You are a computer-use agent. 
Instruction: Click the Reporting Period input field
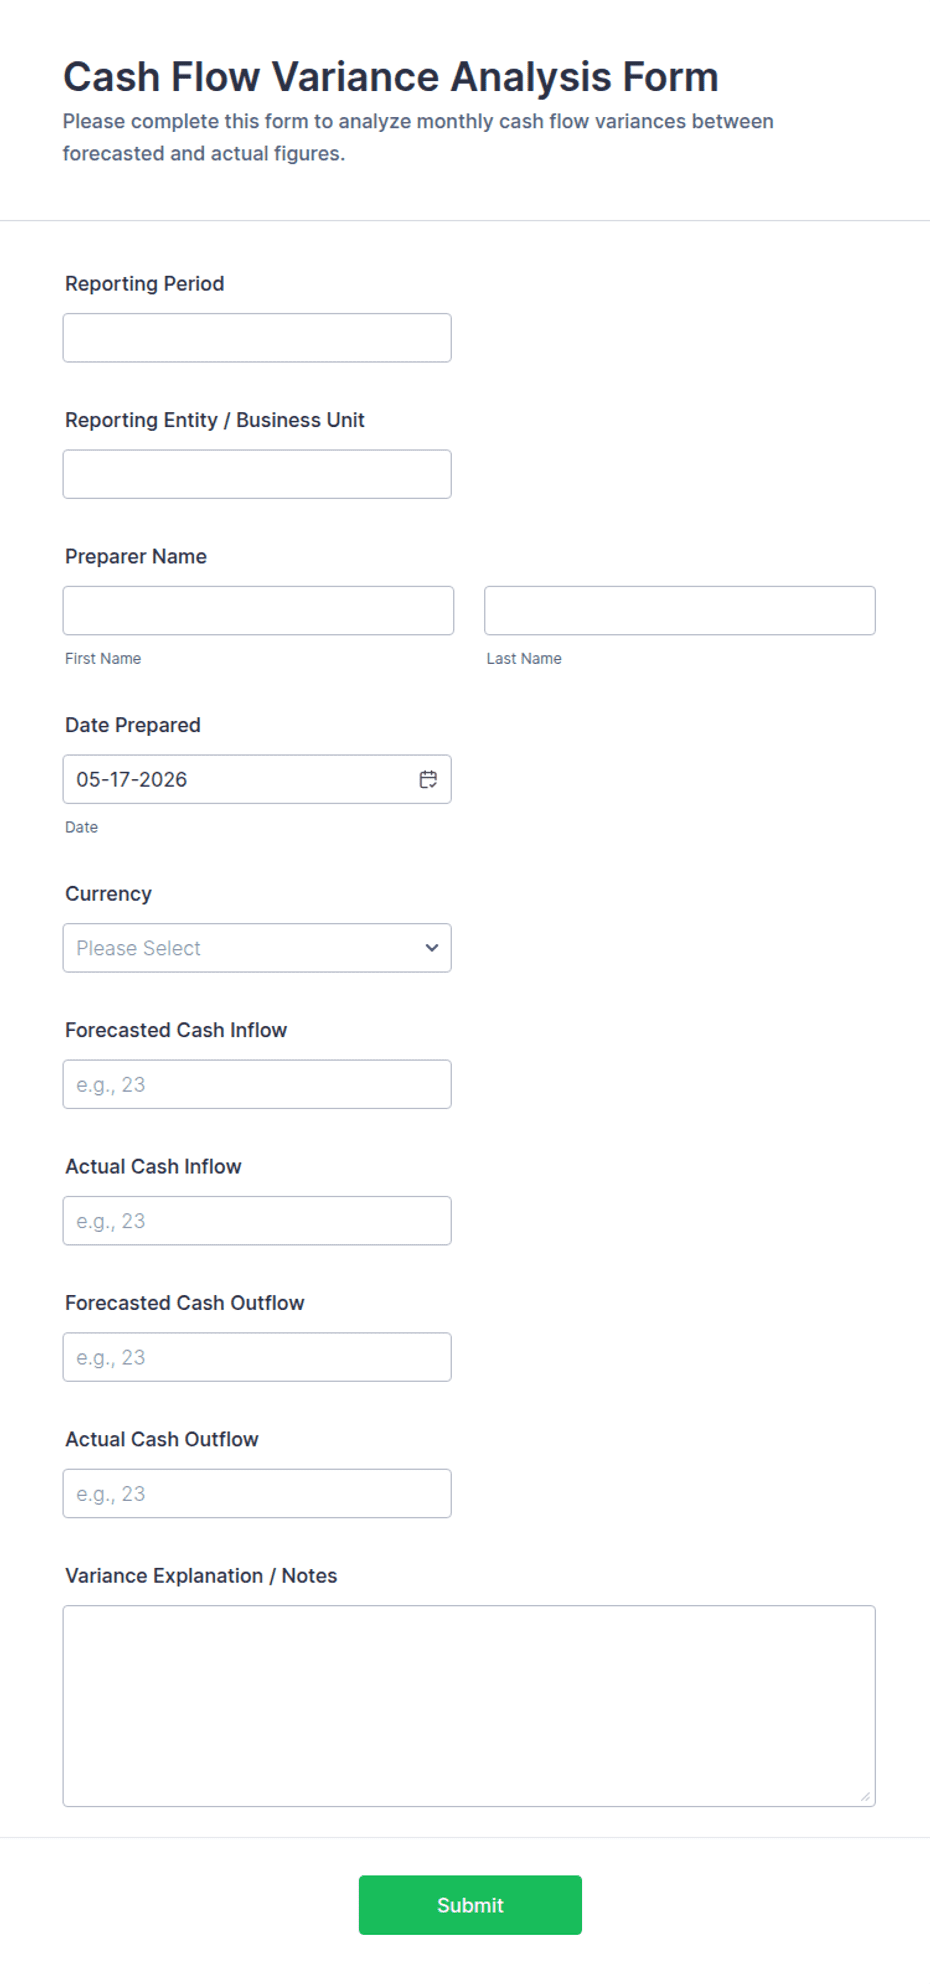[x=257, y=338]
